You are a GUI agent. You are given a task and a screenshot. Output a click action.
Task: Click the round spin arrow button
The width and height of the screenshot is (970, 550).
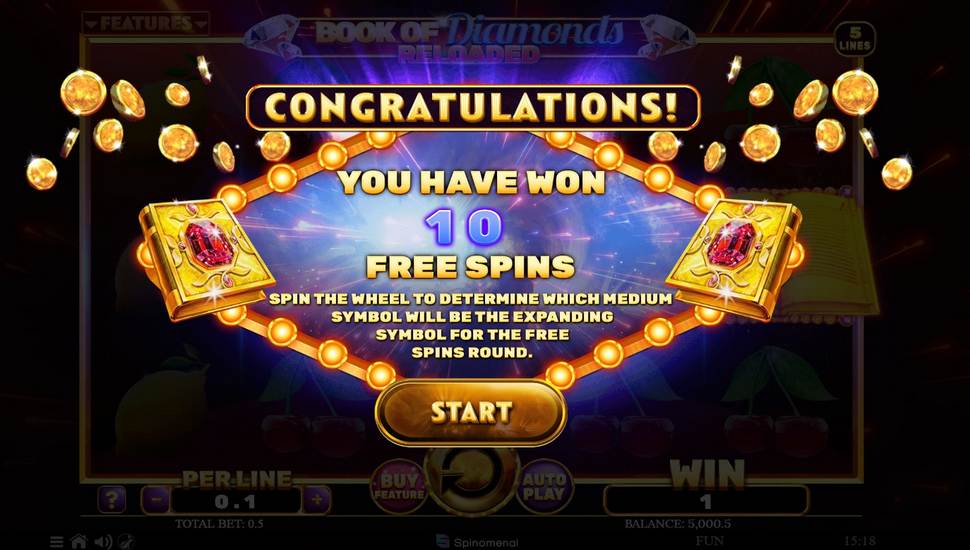472,481
